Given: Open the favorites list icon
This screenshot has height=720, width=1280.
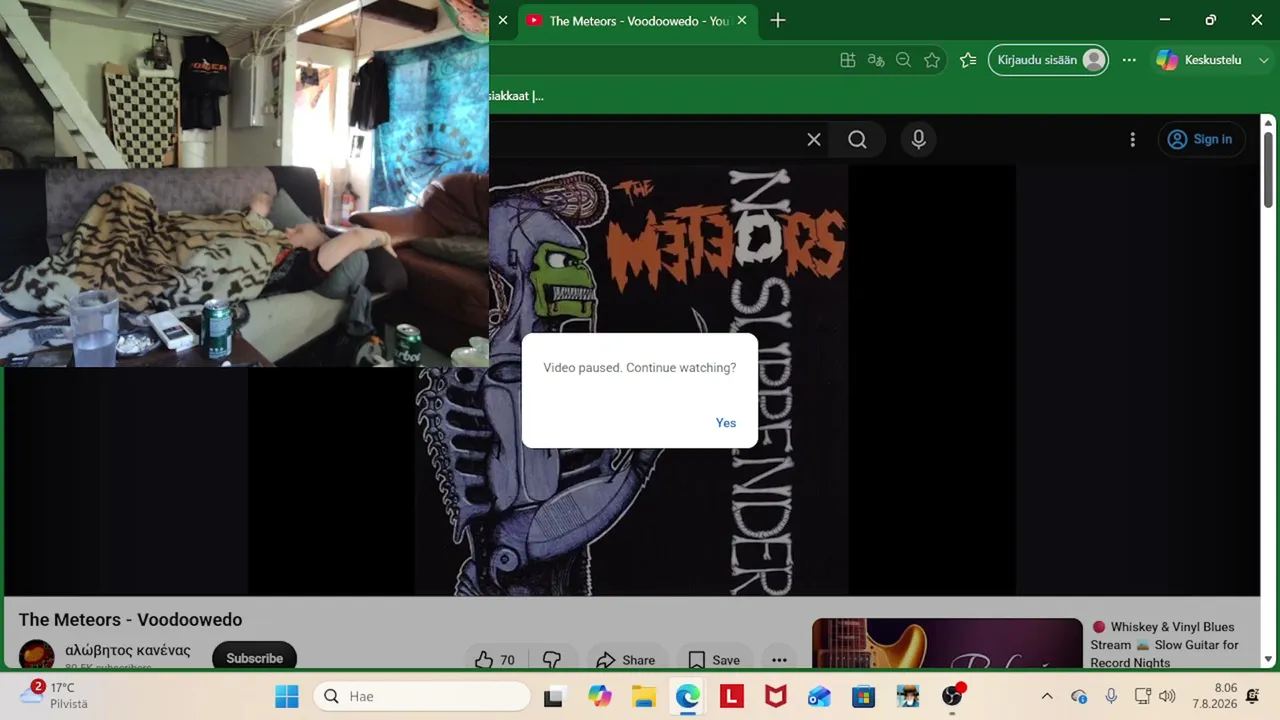Looking at the screenshot, I should [968, 60].
